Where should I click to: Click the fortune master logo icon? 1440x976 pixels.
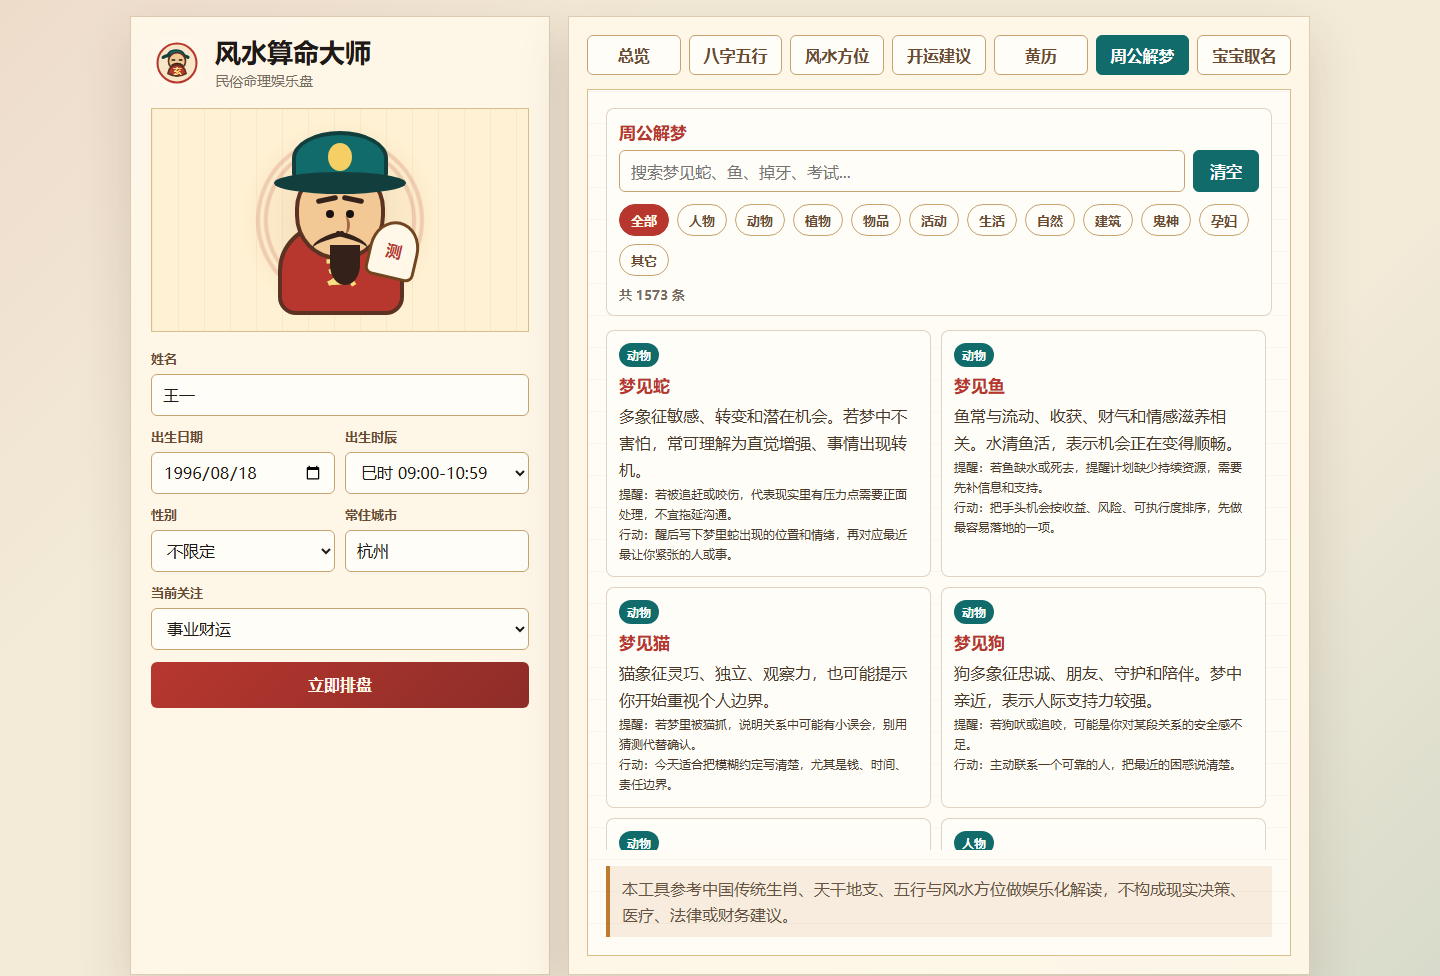pos(177,63)
